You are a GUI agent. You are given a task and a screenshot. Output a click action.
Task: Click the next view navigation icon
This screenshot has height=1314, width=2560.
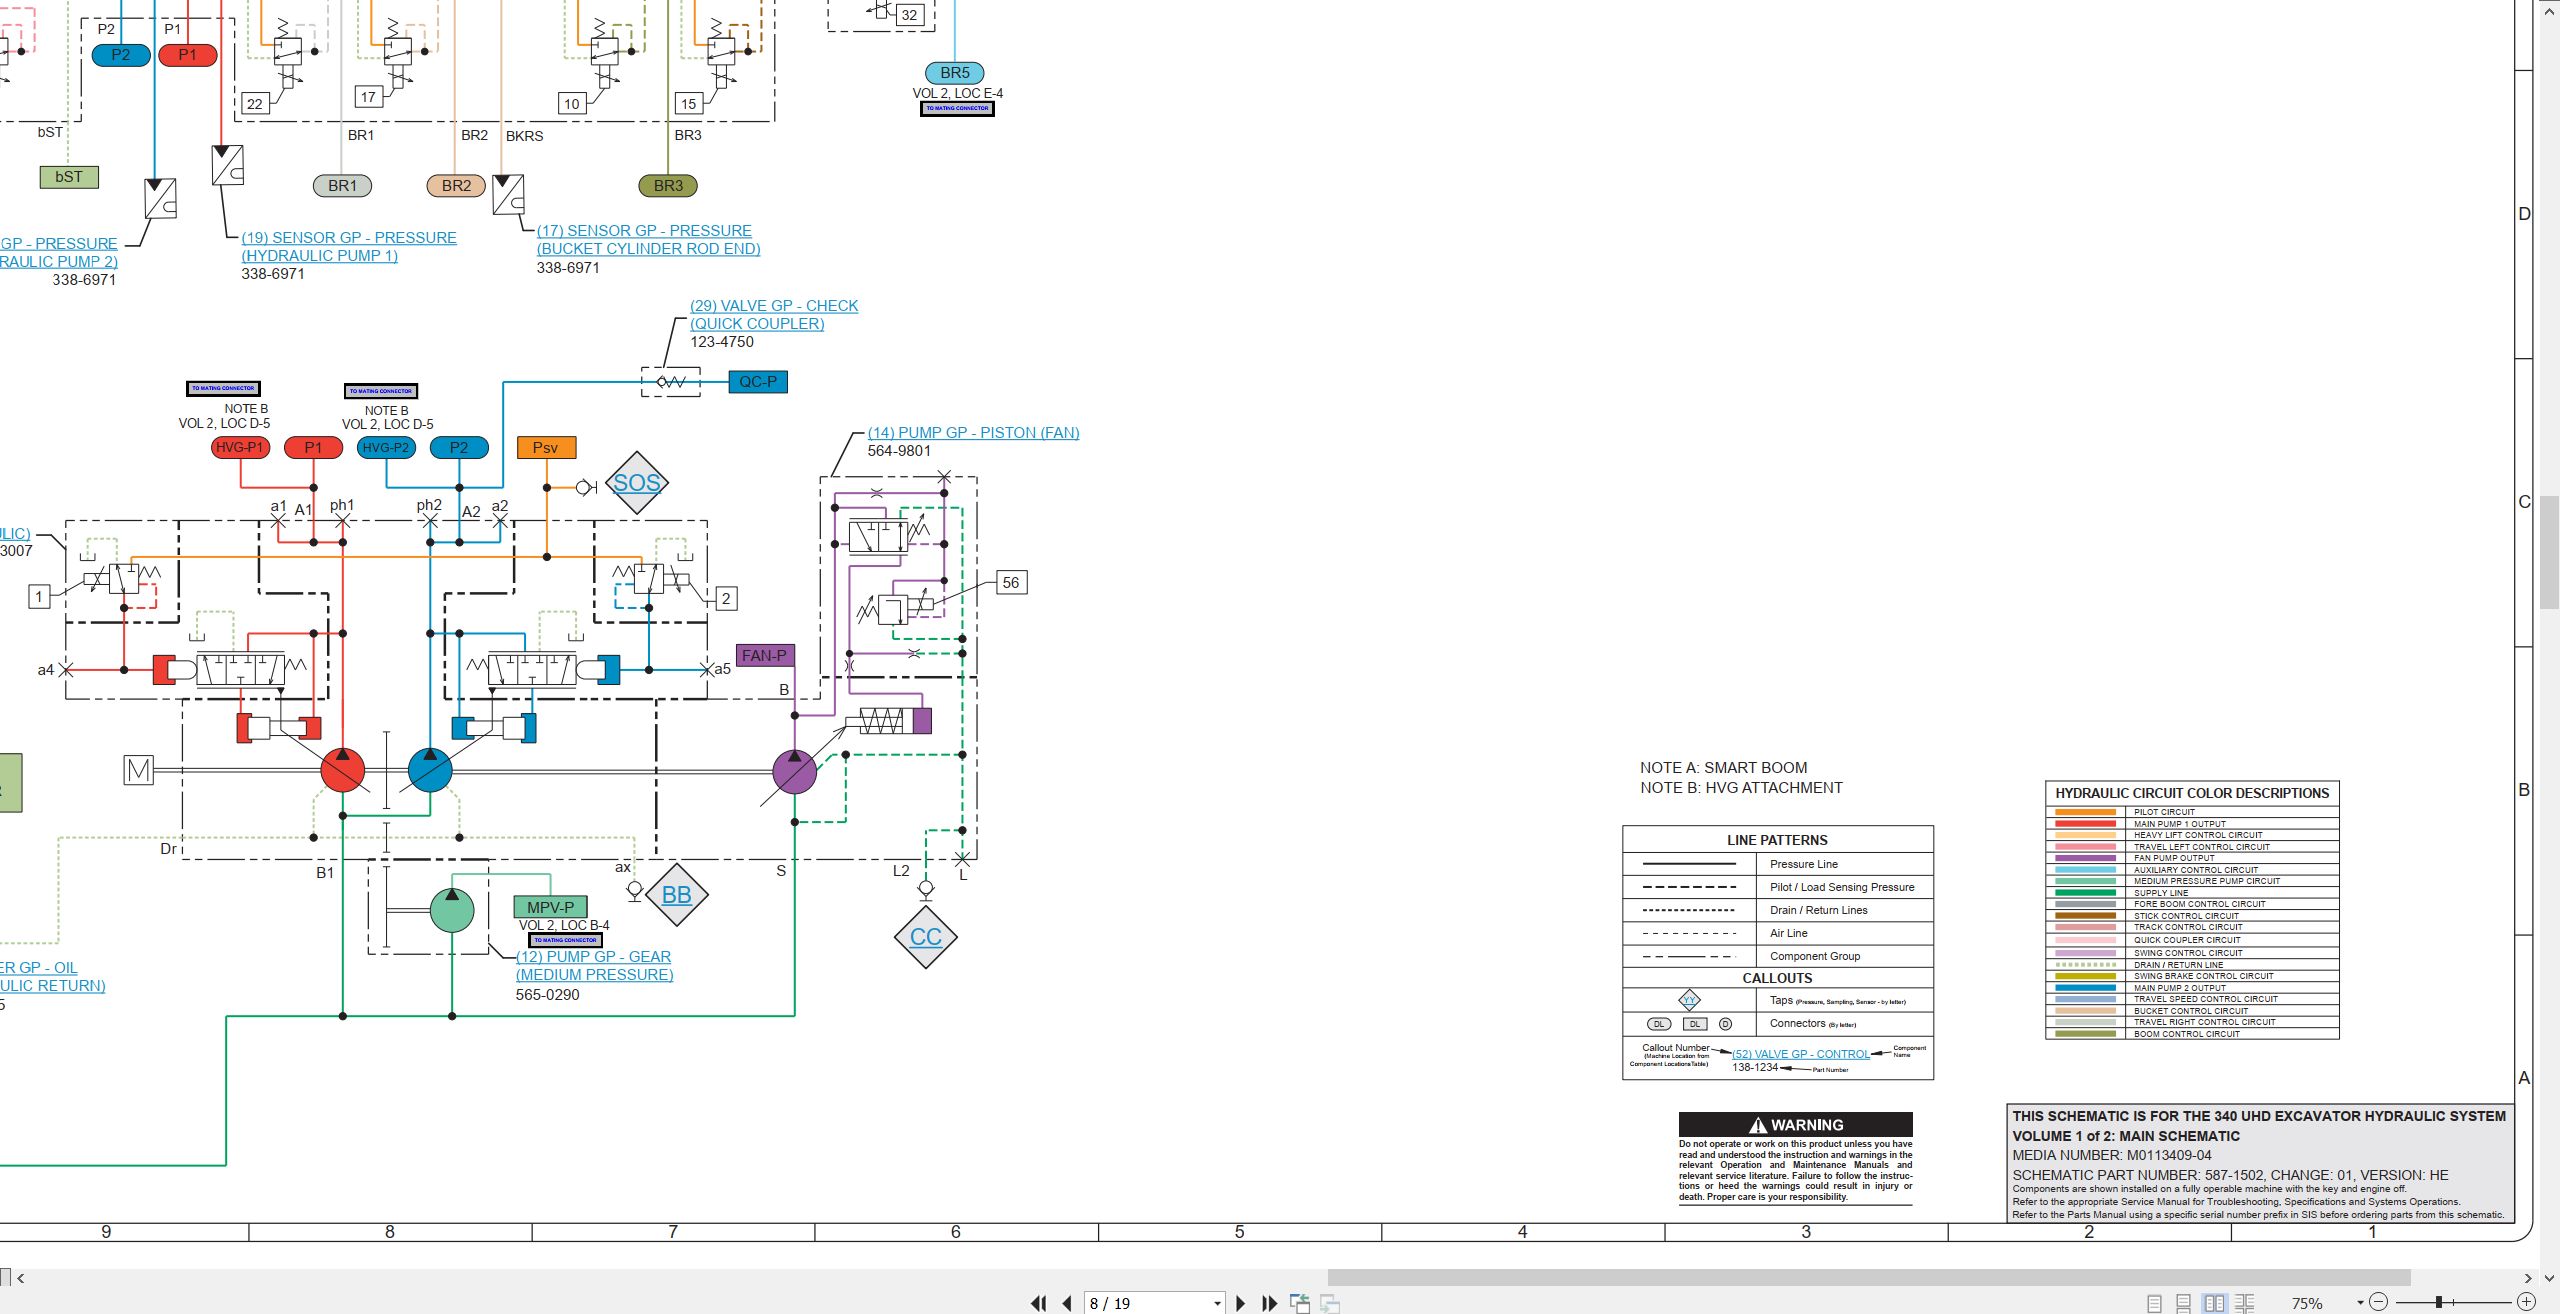tap(1330, 1303)
